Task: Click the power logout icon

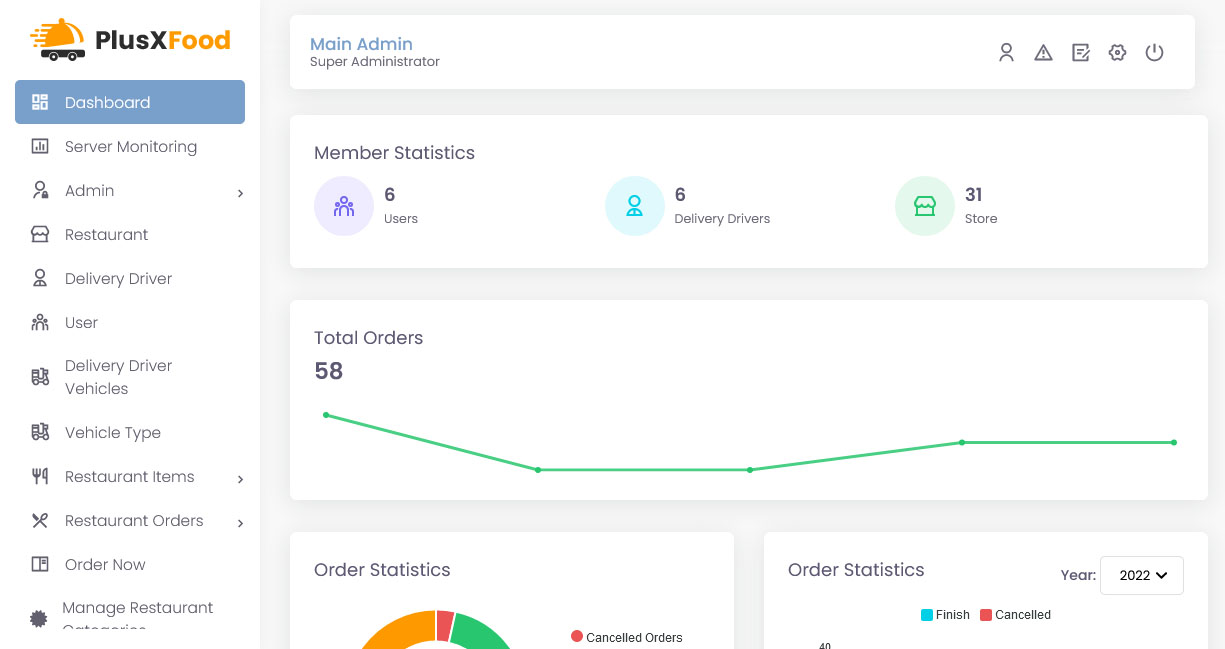Action: pos(1154,53)
